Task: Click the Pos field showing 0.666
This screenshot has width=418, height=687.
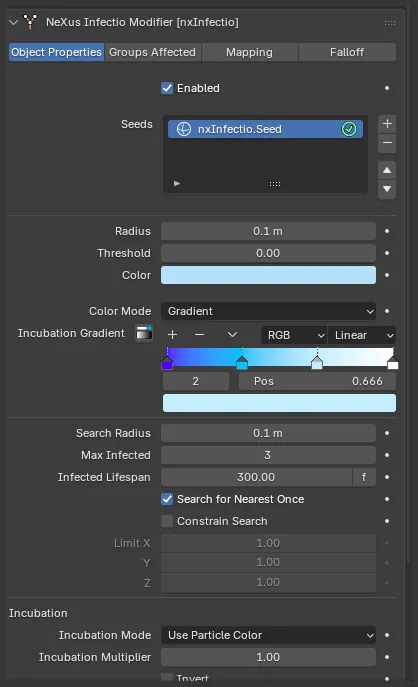Action: coord(317,381)
